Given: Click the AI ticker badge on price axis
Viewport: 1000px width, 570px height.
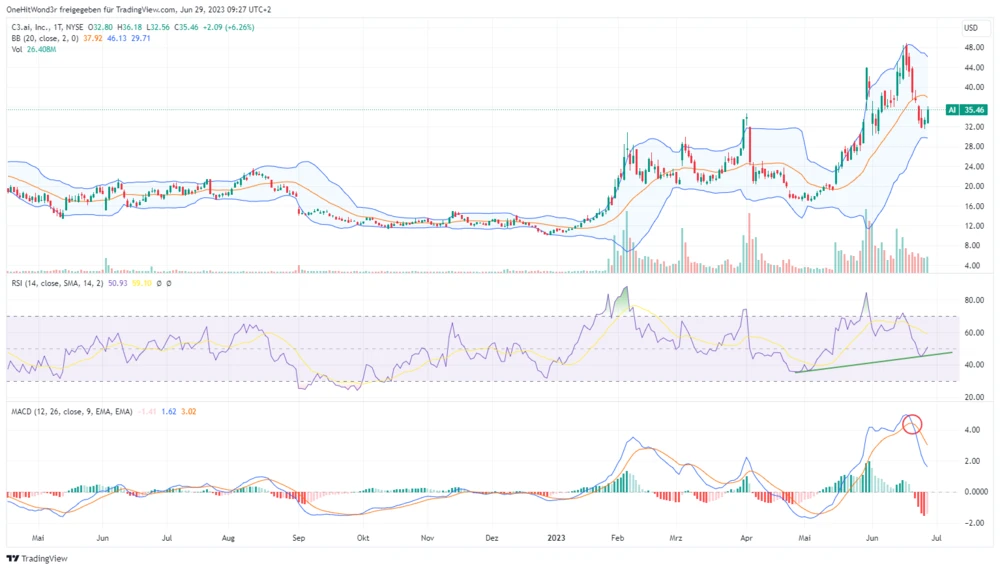Looking at the screenshot, I should click(x=952, y=110).
